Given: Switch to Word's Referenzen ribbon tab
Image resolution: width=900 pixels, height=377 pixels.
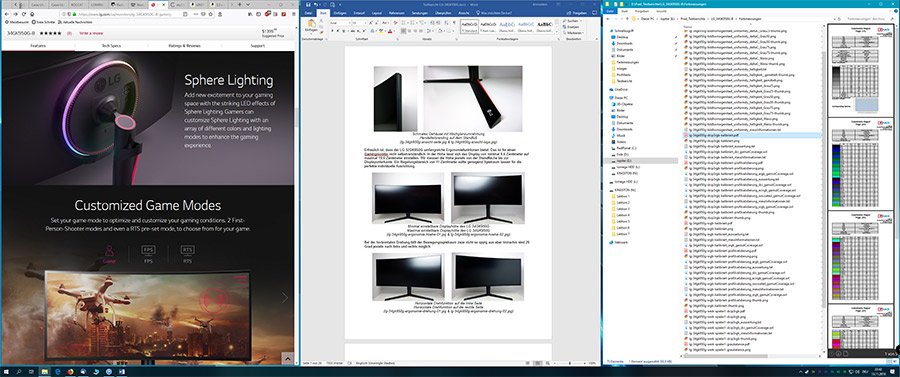Looking at the screenshot, I should click(x=397, y=13).
